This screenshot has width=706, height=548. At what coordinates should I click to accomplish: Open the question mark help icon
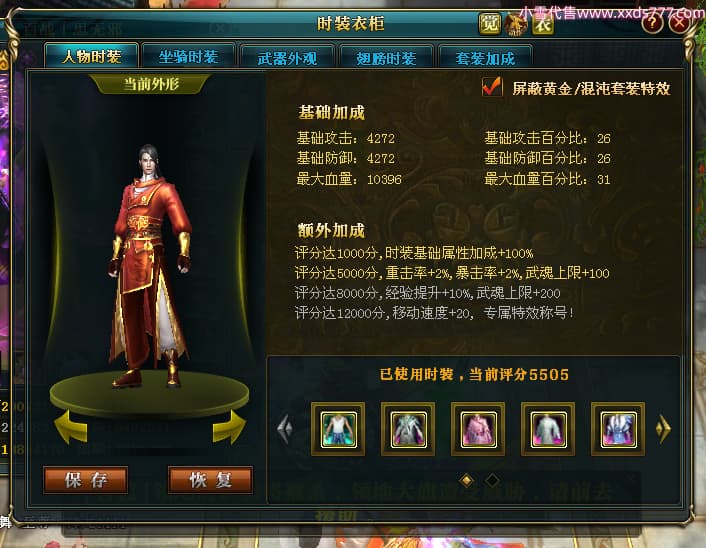[652, 23]
